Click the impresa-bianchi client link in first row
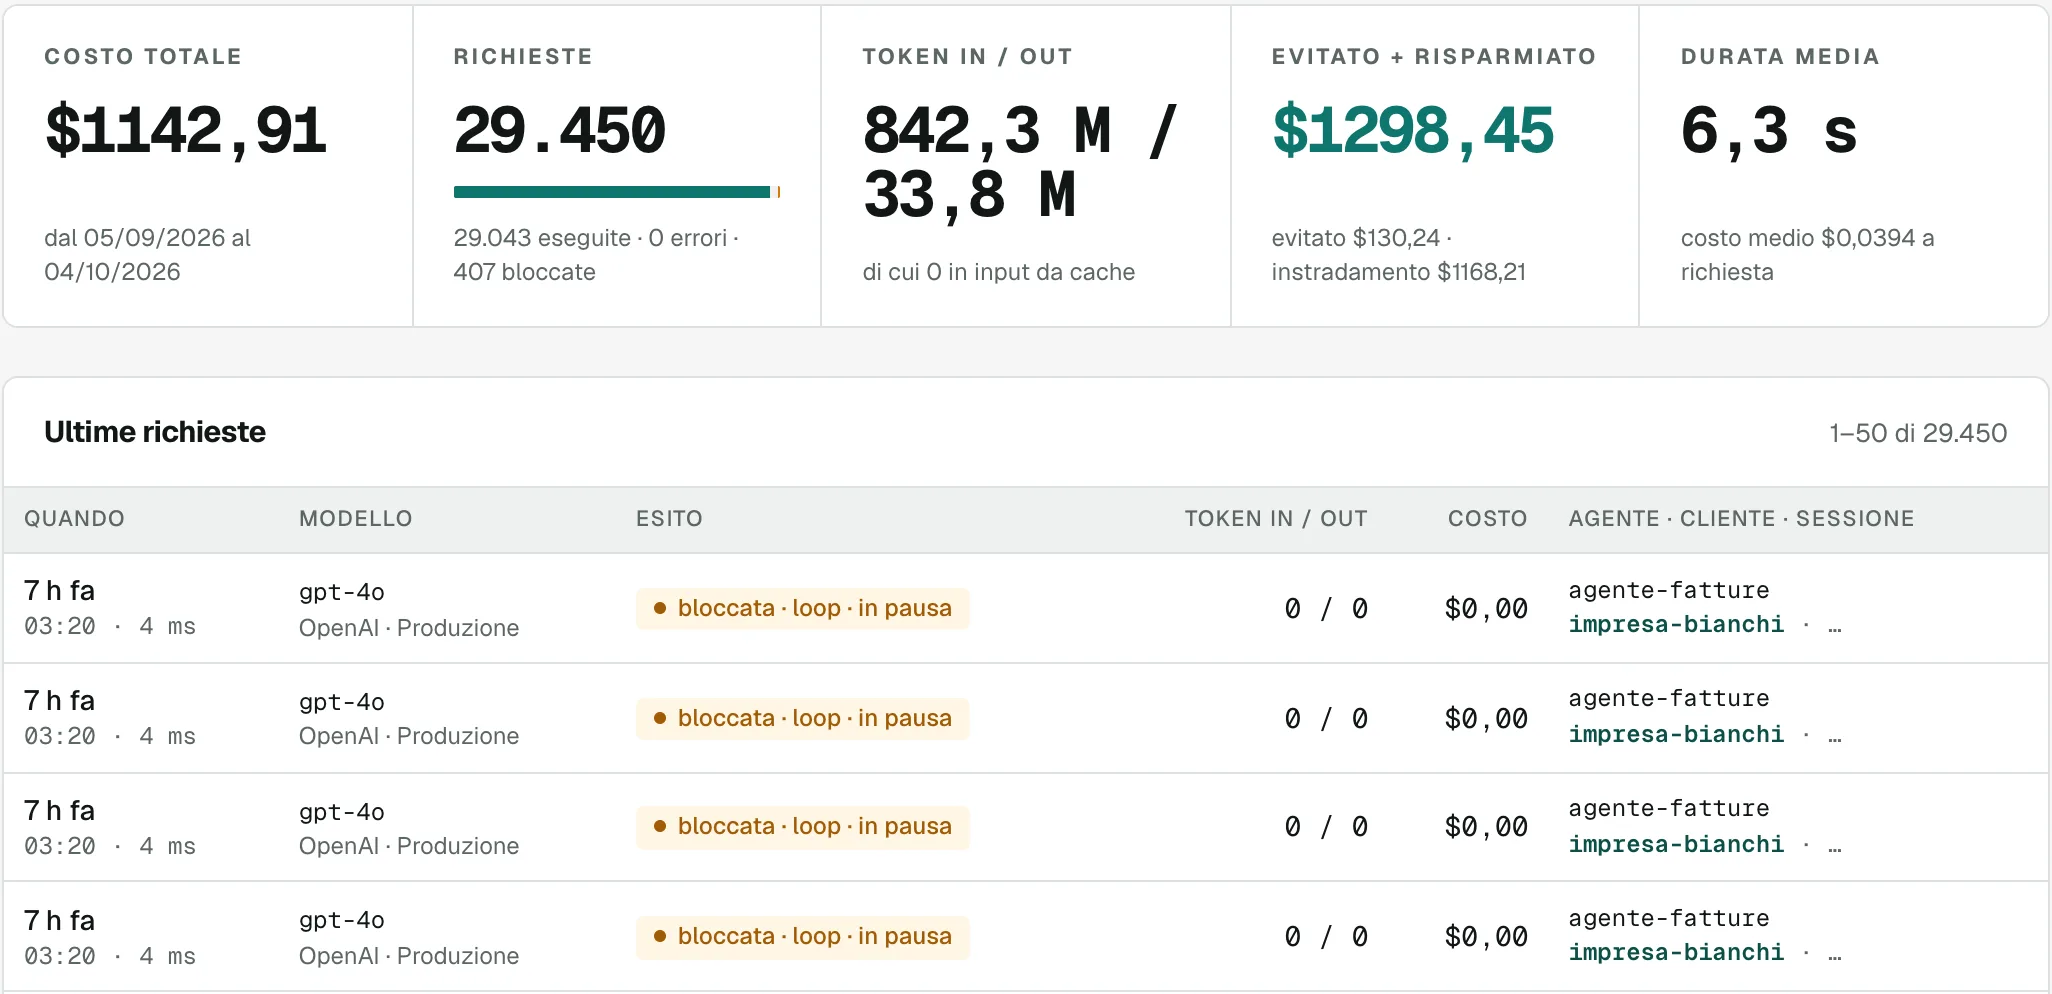 [1676, 625]
